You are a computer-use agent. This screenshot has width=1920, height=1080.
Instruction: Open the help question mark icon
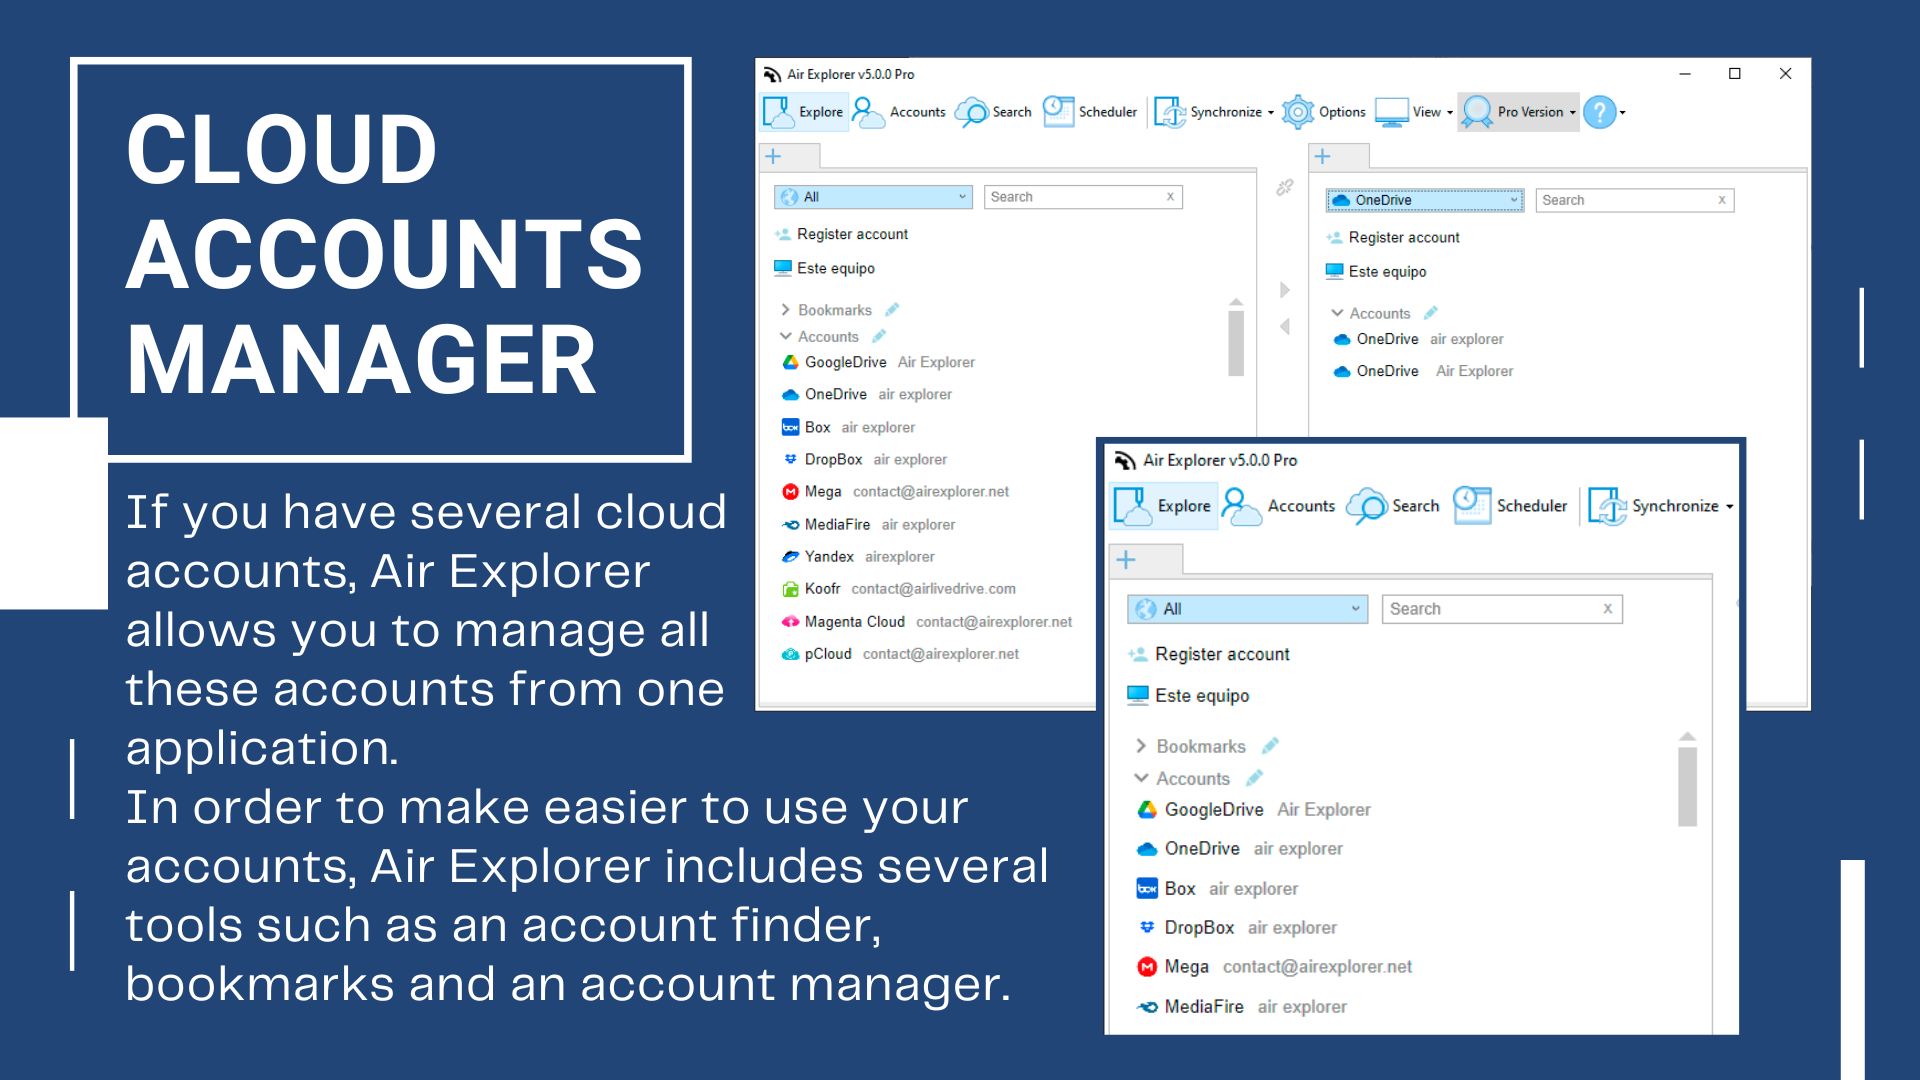point(1601,113)
